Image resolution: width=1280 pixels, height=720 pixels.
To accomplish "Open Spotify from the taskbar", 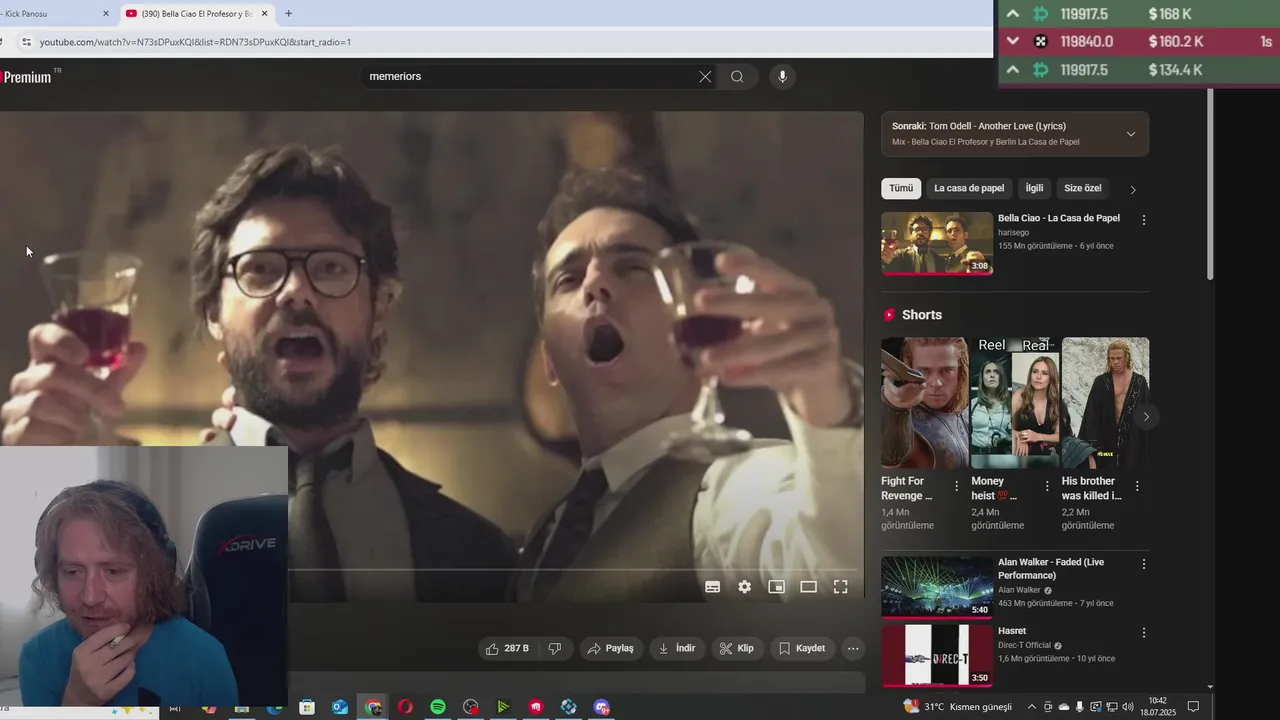I will point(438,707).
